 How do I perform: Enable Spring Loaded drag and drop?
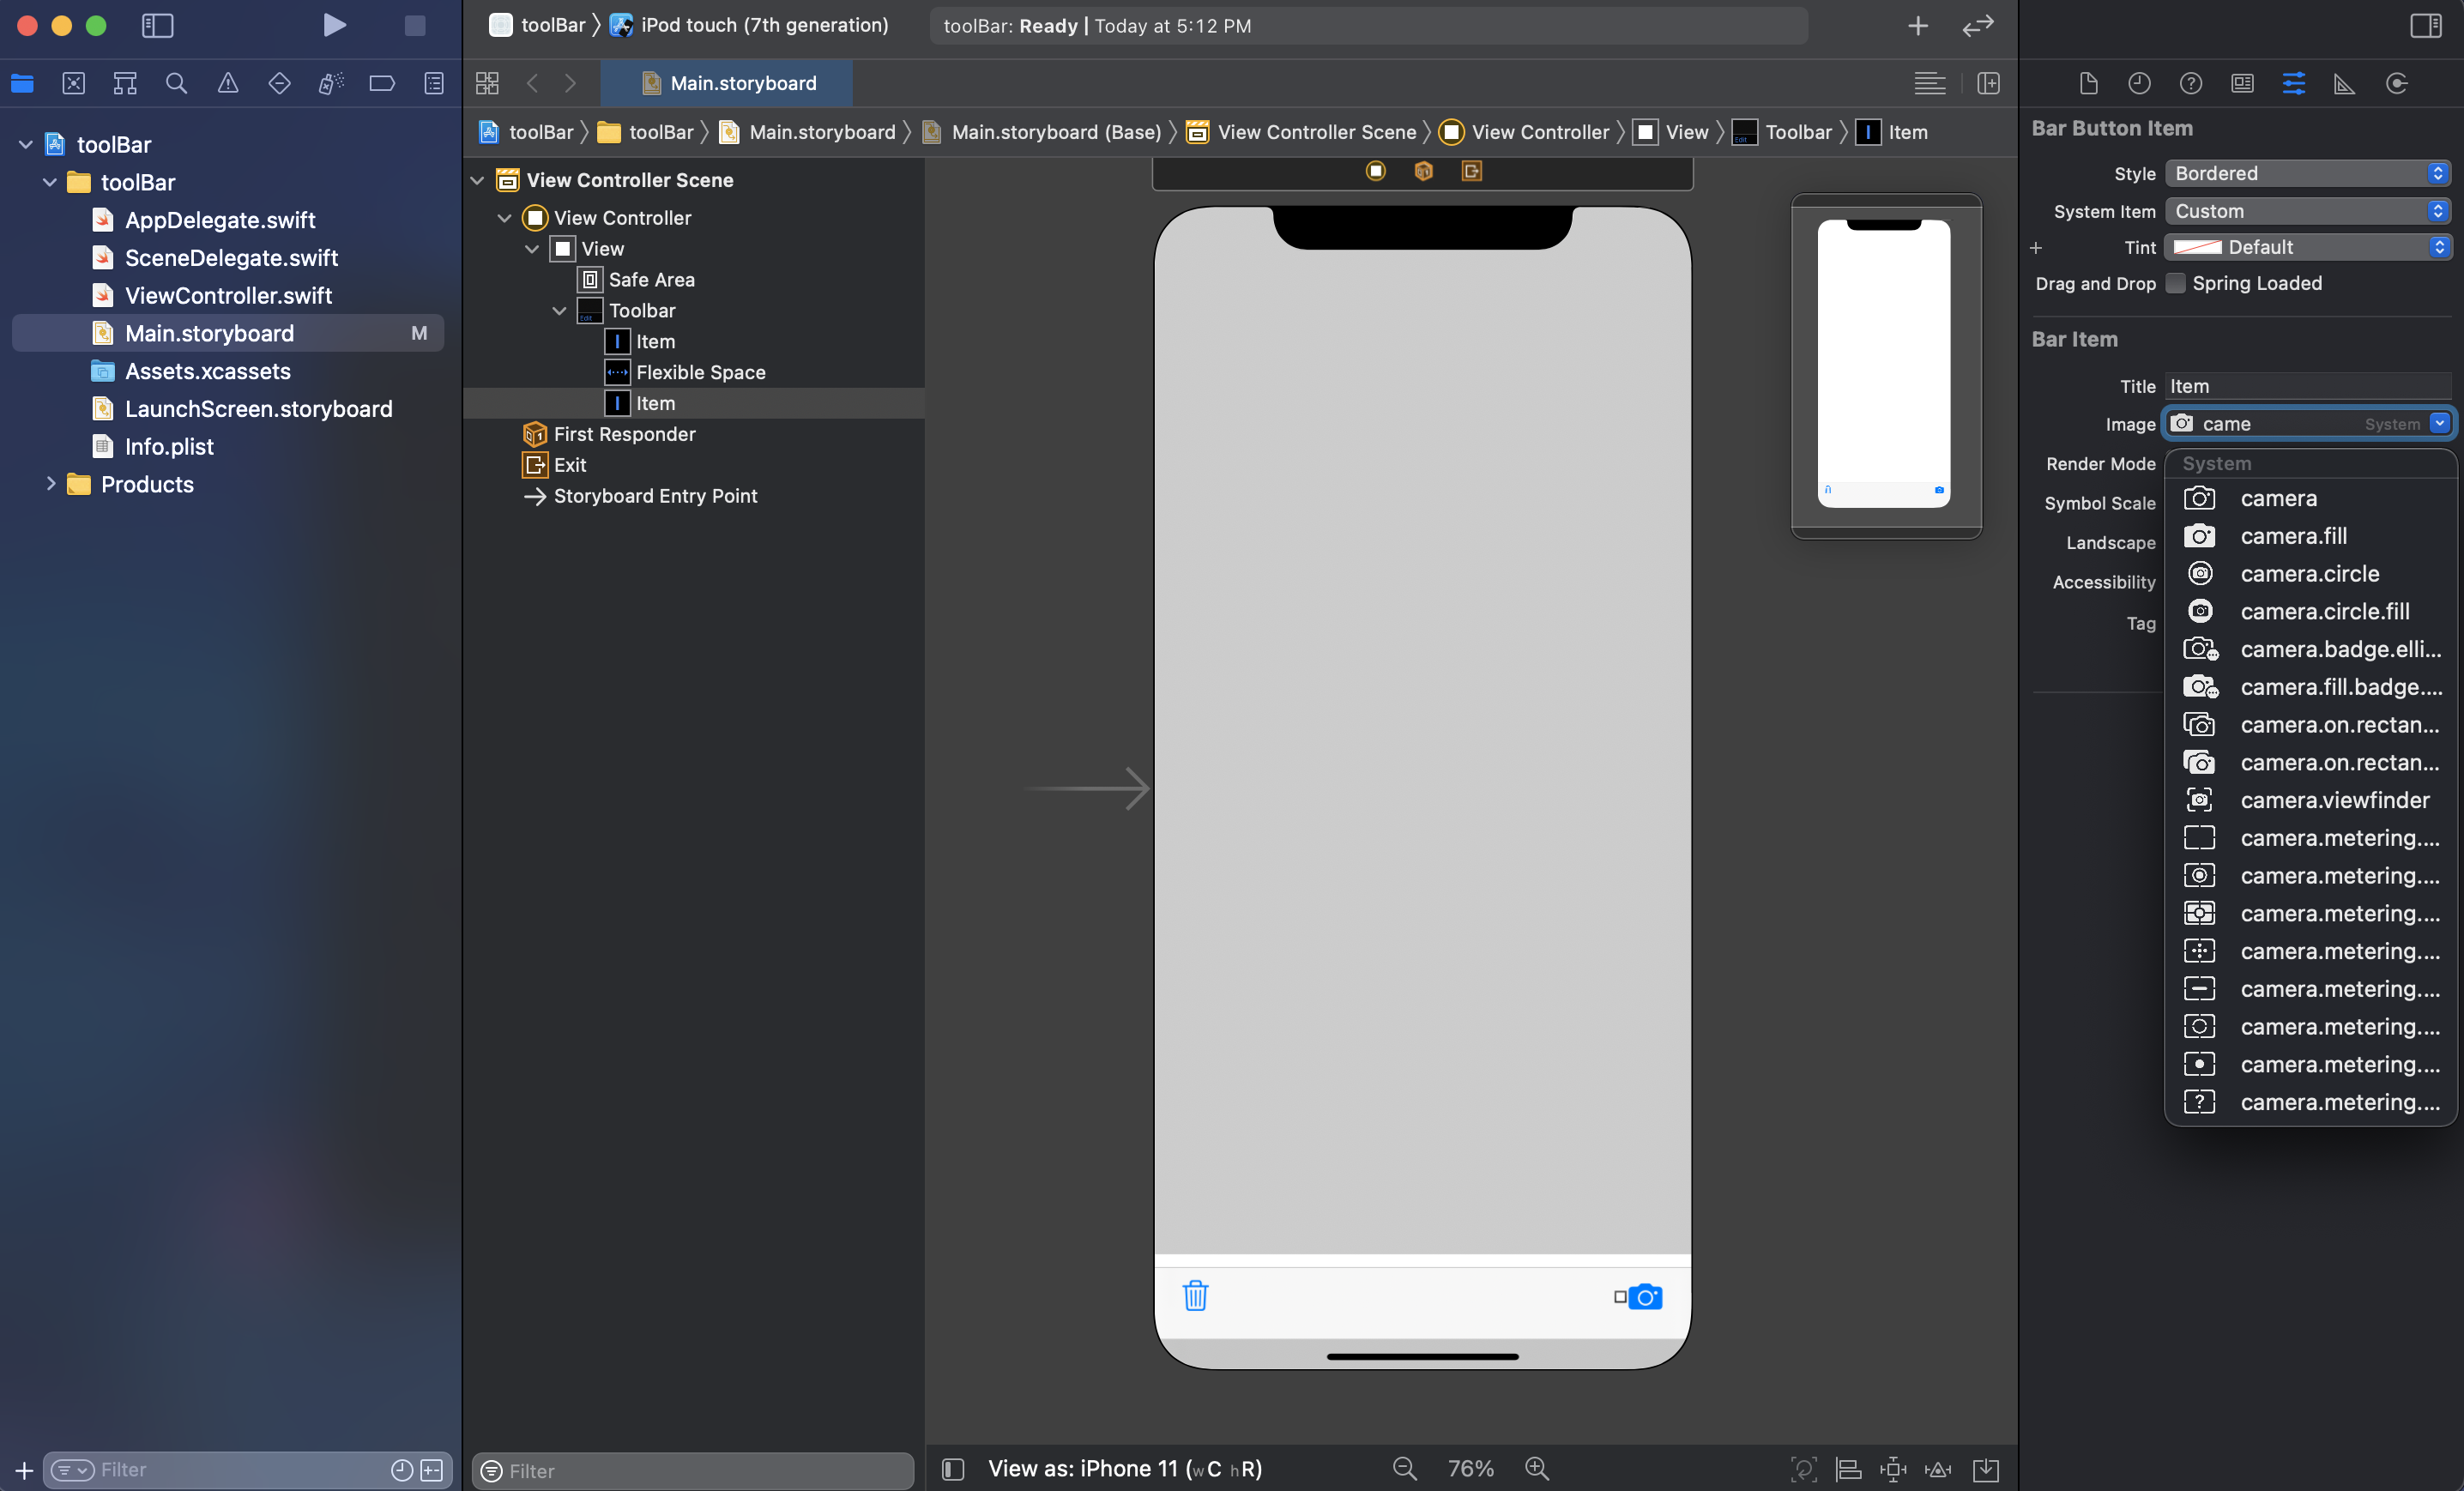2176,284
